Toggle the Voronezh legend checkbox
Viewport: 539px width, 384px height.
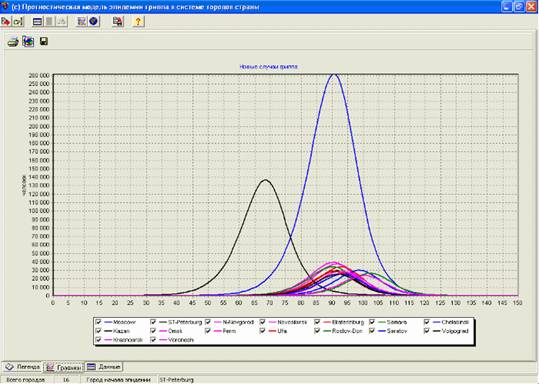[153, 340]
